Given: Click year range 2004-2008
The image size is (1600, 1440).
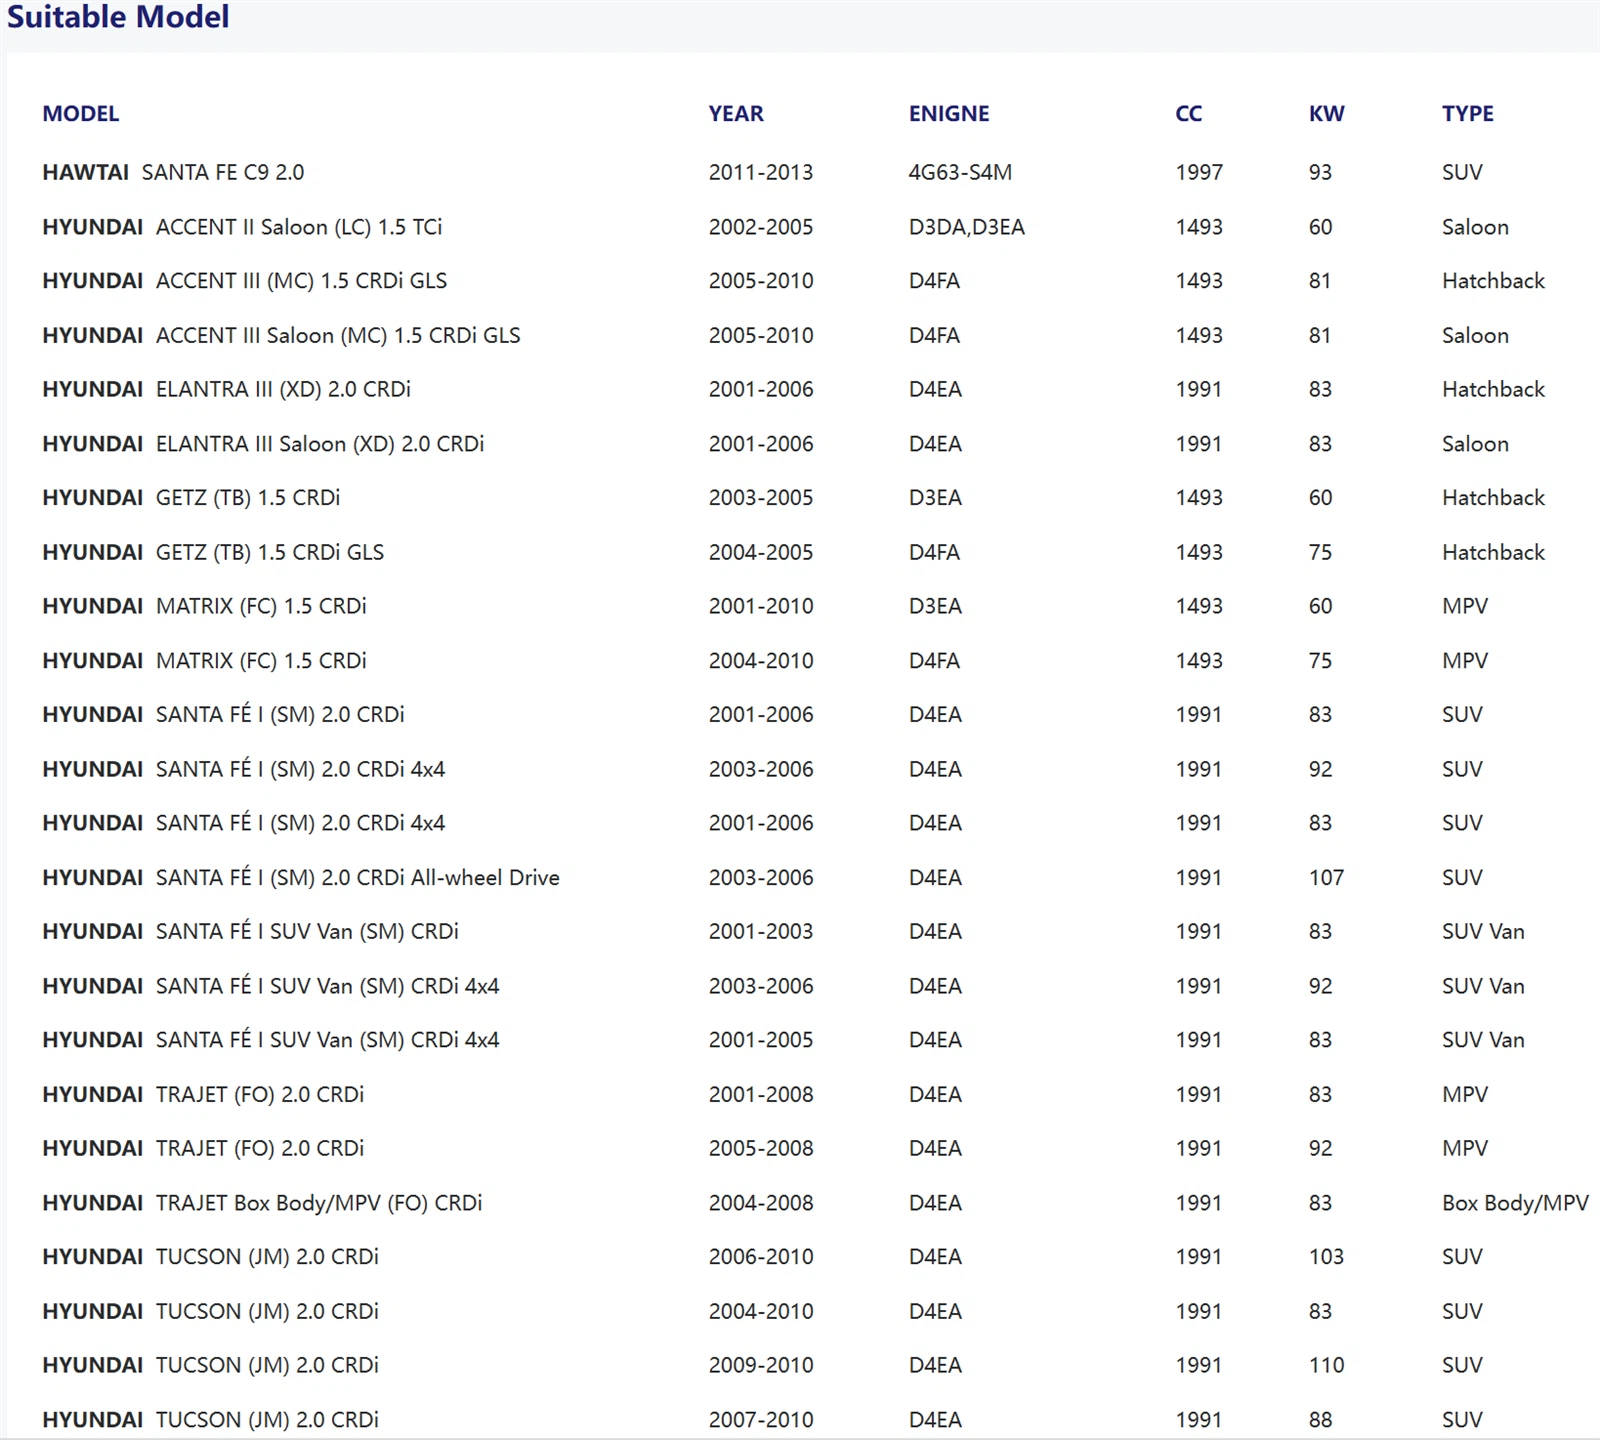Looking at the screenshot, I should click(761, 1203).
